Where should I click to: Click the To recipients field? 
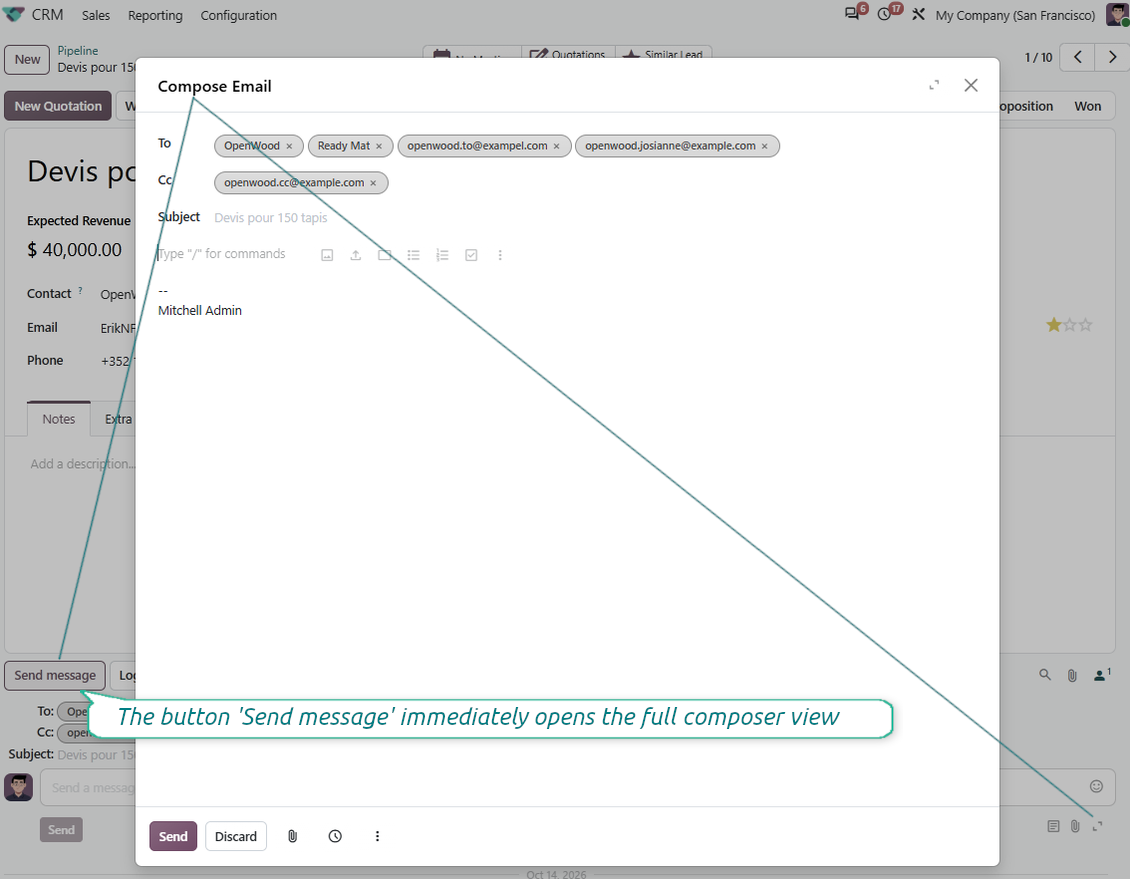(x=595, y=146)
